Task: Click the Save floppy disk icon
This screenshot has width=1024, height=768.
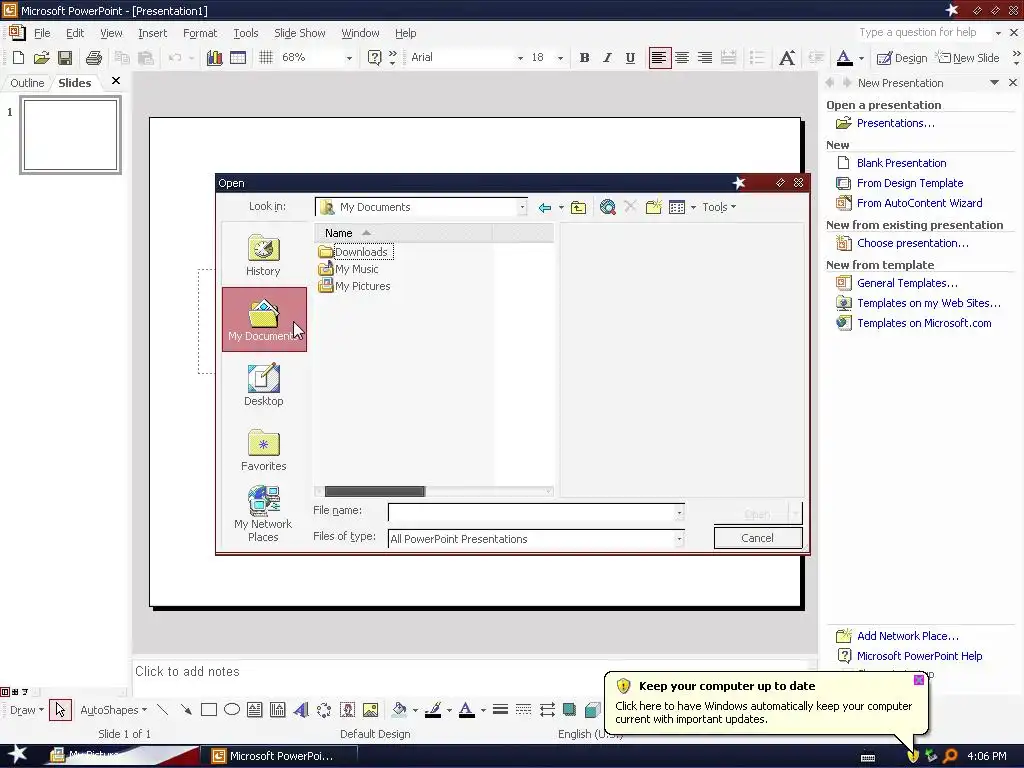Action: [65, 57]
